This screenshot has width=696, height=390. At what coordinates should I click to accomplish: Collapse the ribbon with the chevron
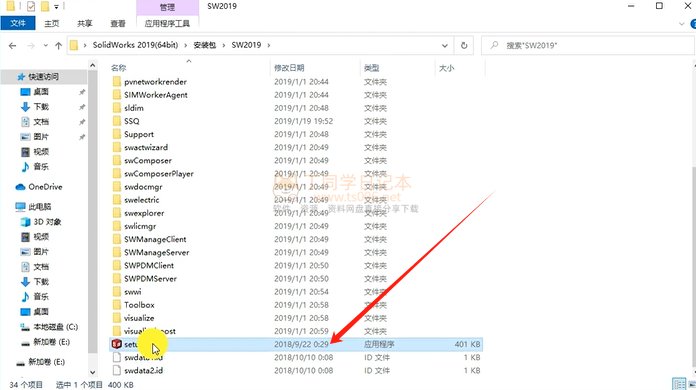[x=682, y=24]
